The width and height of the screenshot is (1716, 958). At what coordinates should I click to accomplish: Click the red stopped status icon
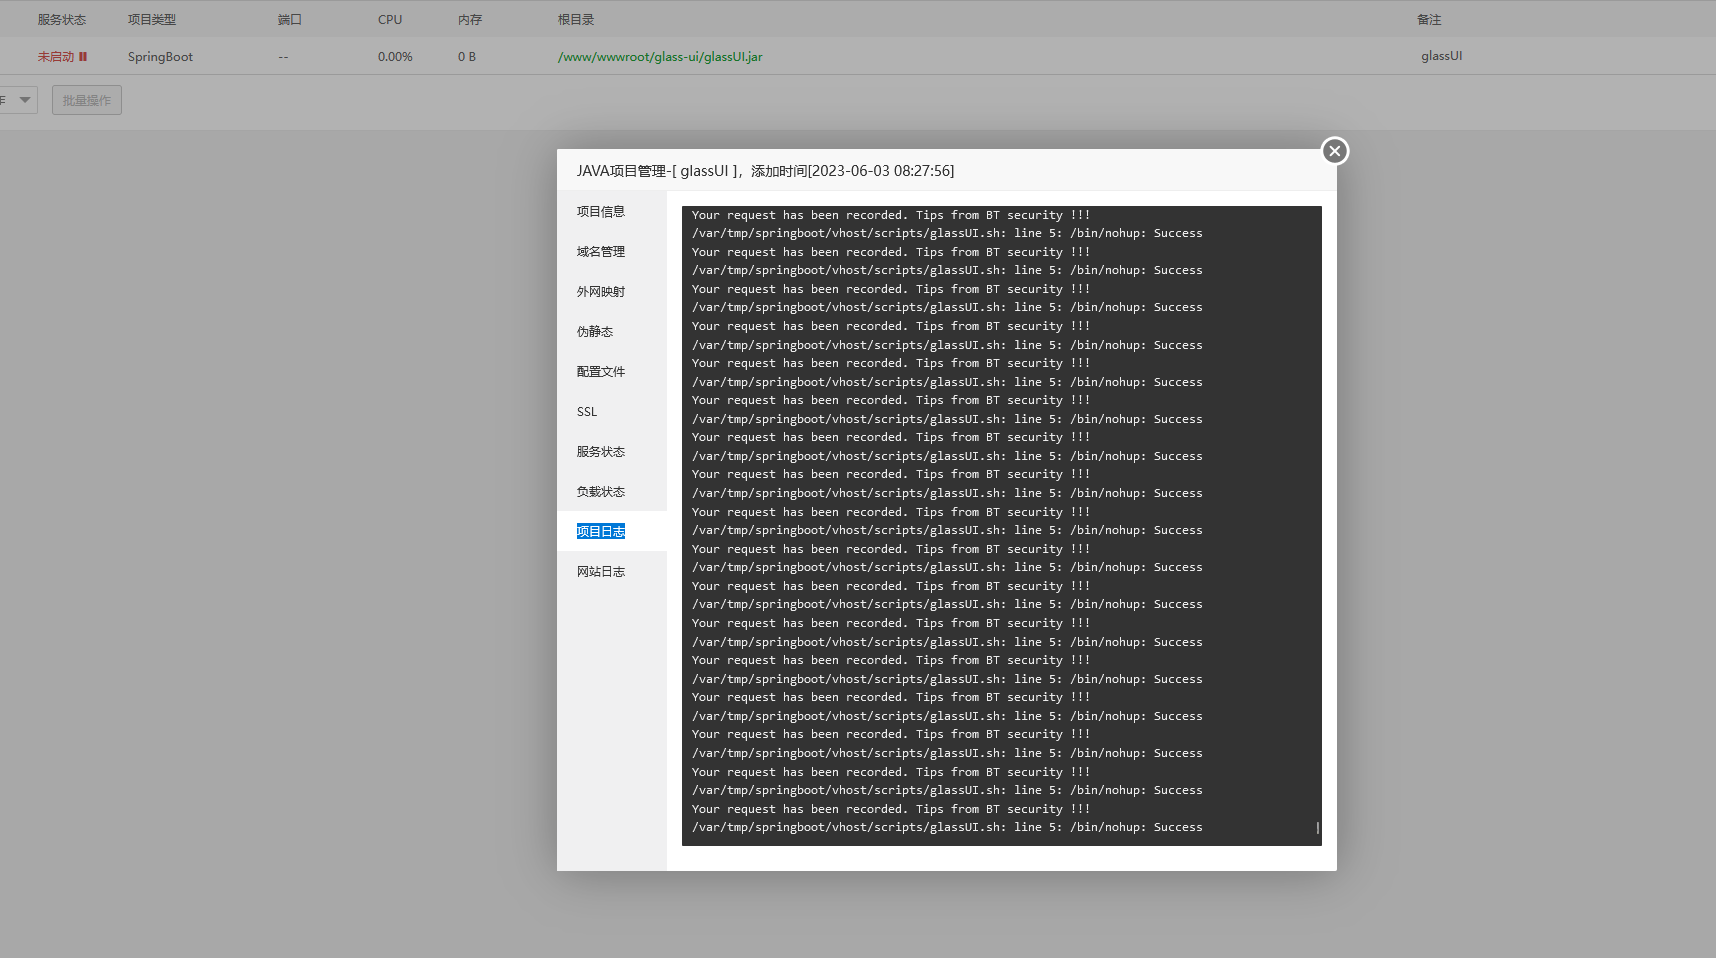[83, 57]
